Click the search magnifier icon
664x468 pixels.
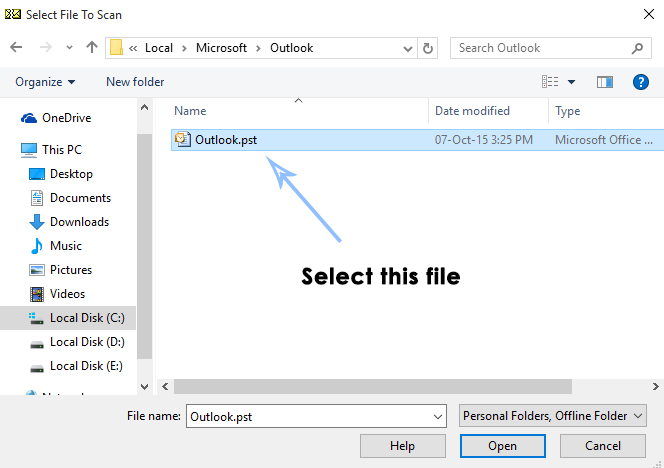637,48
